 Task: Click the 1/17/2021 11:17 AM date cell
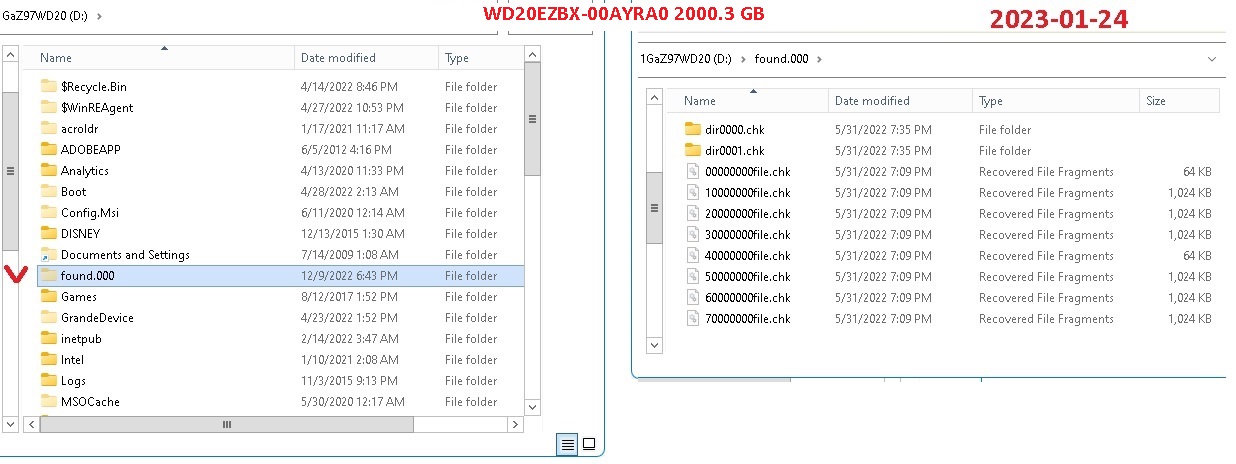352,129
